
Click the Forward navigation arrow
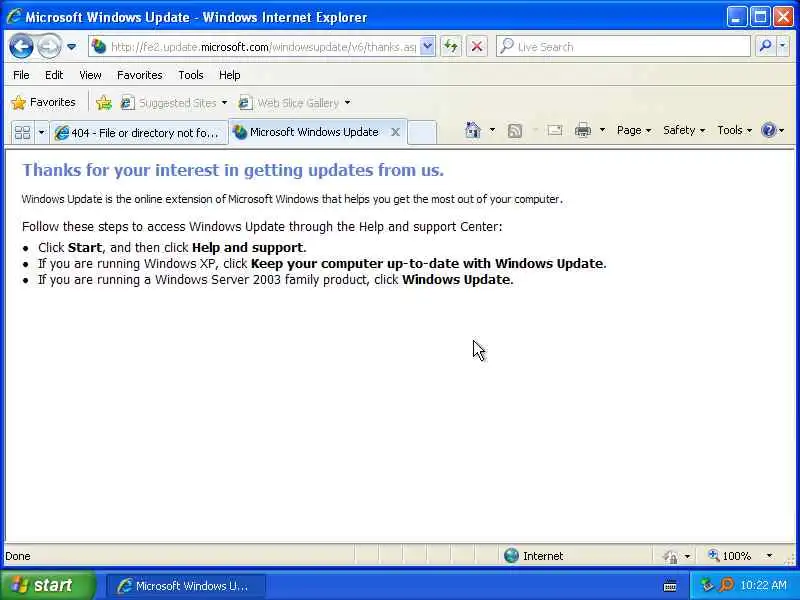click(x=49, y=46)
